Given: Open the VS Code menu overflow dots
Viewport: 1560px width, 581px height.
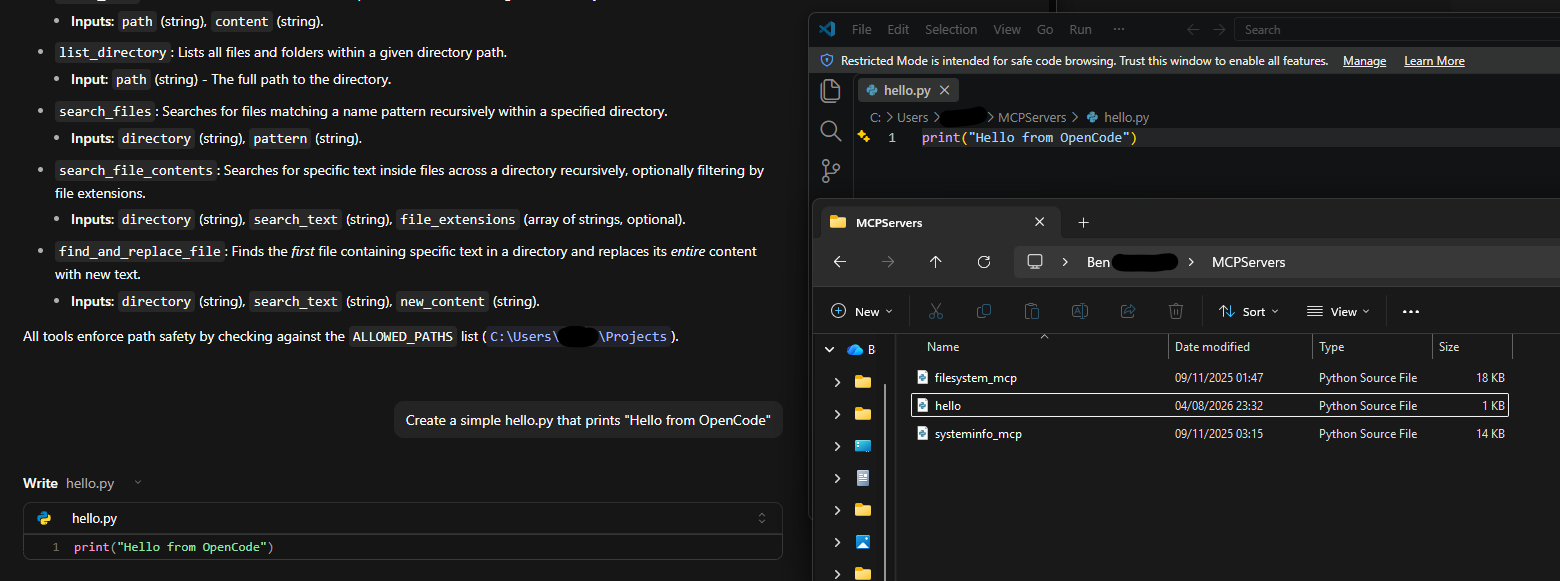Looking at the screenshot, I should pos(1118,29).
